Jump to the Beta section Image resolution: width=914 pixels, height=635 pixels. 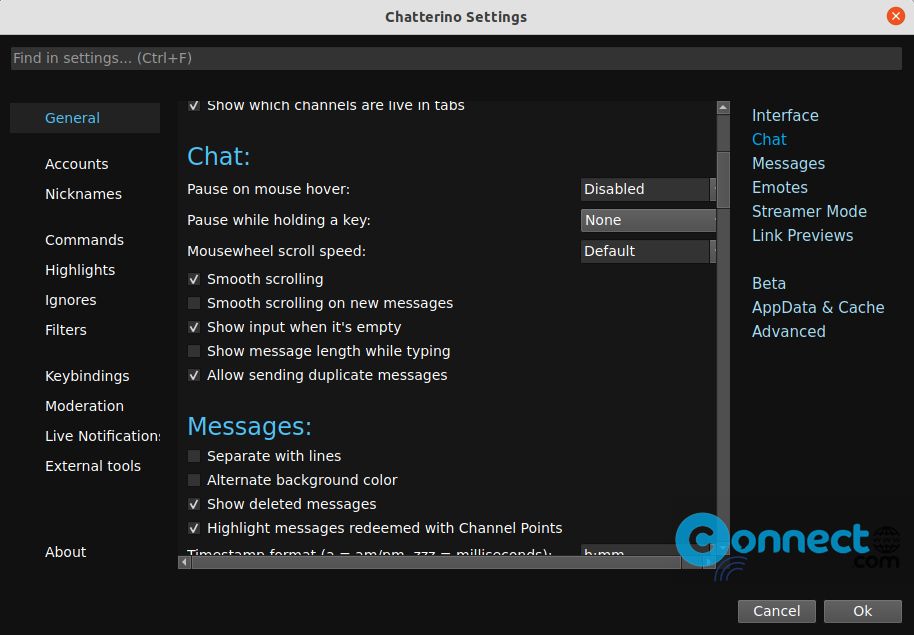[769, 283]
